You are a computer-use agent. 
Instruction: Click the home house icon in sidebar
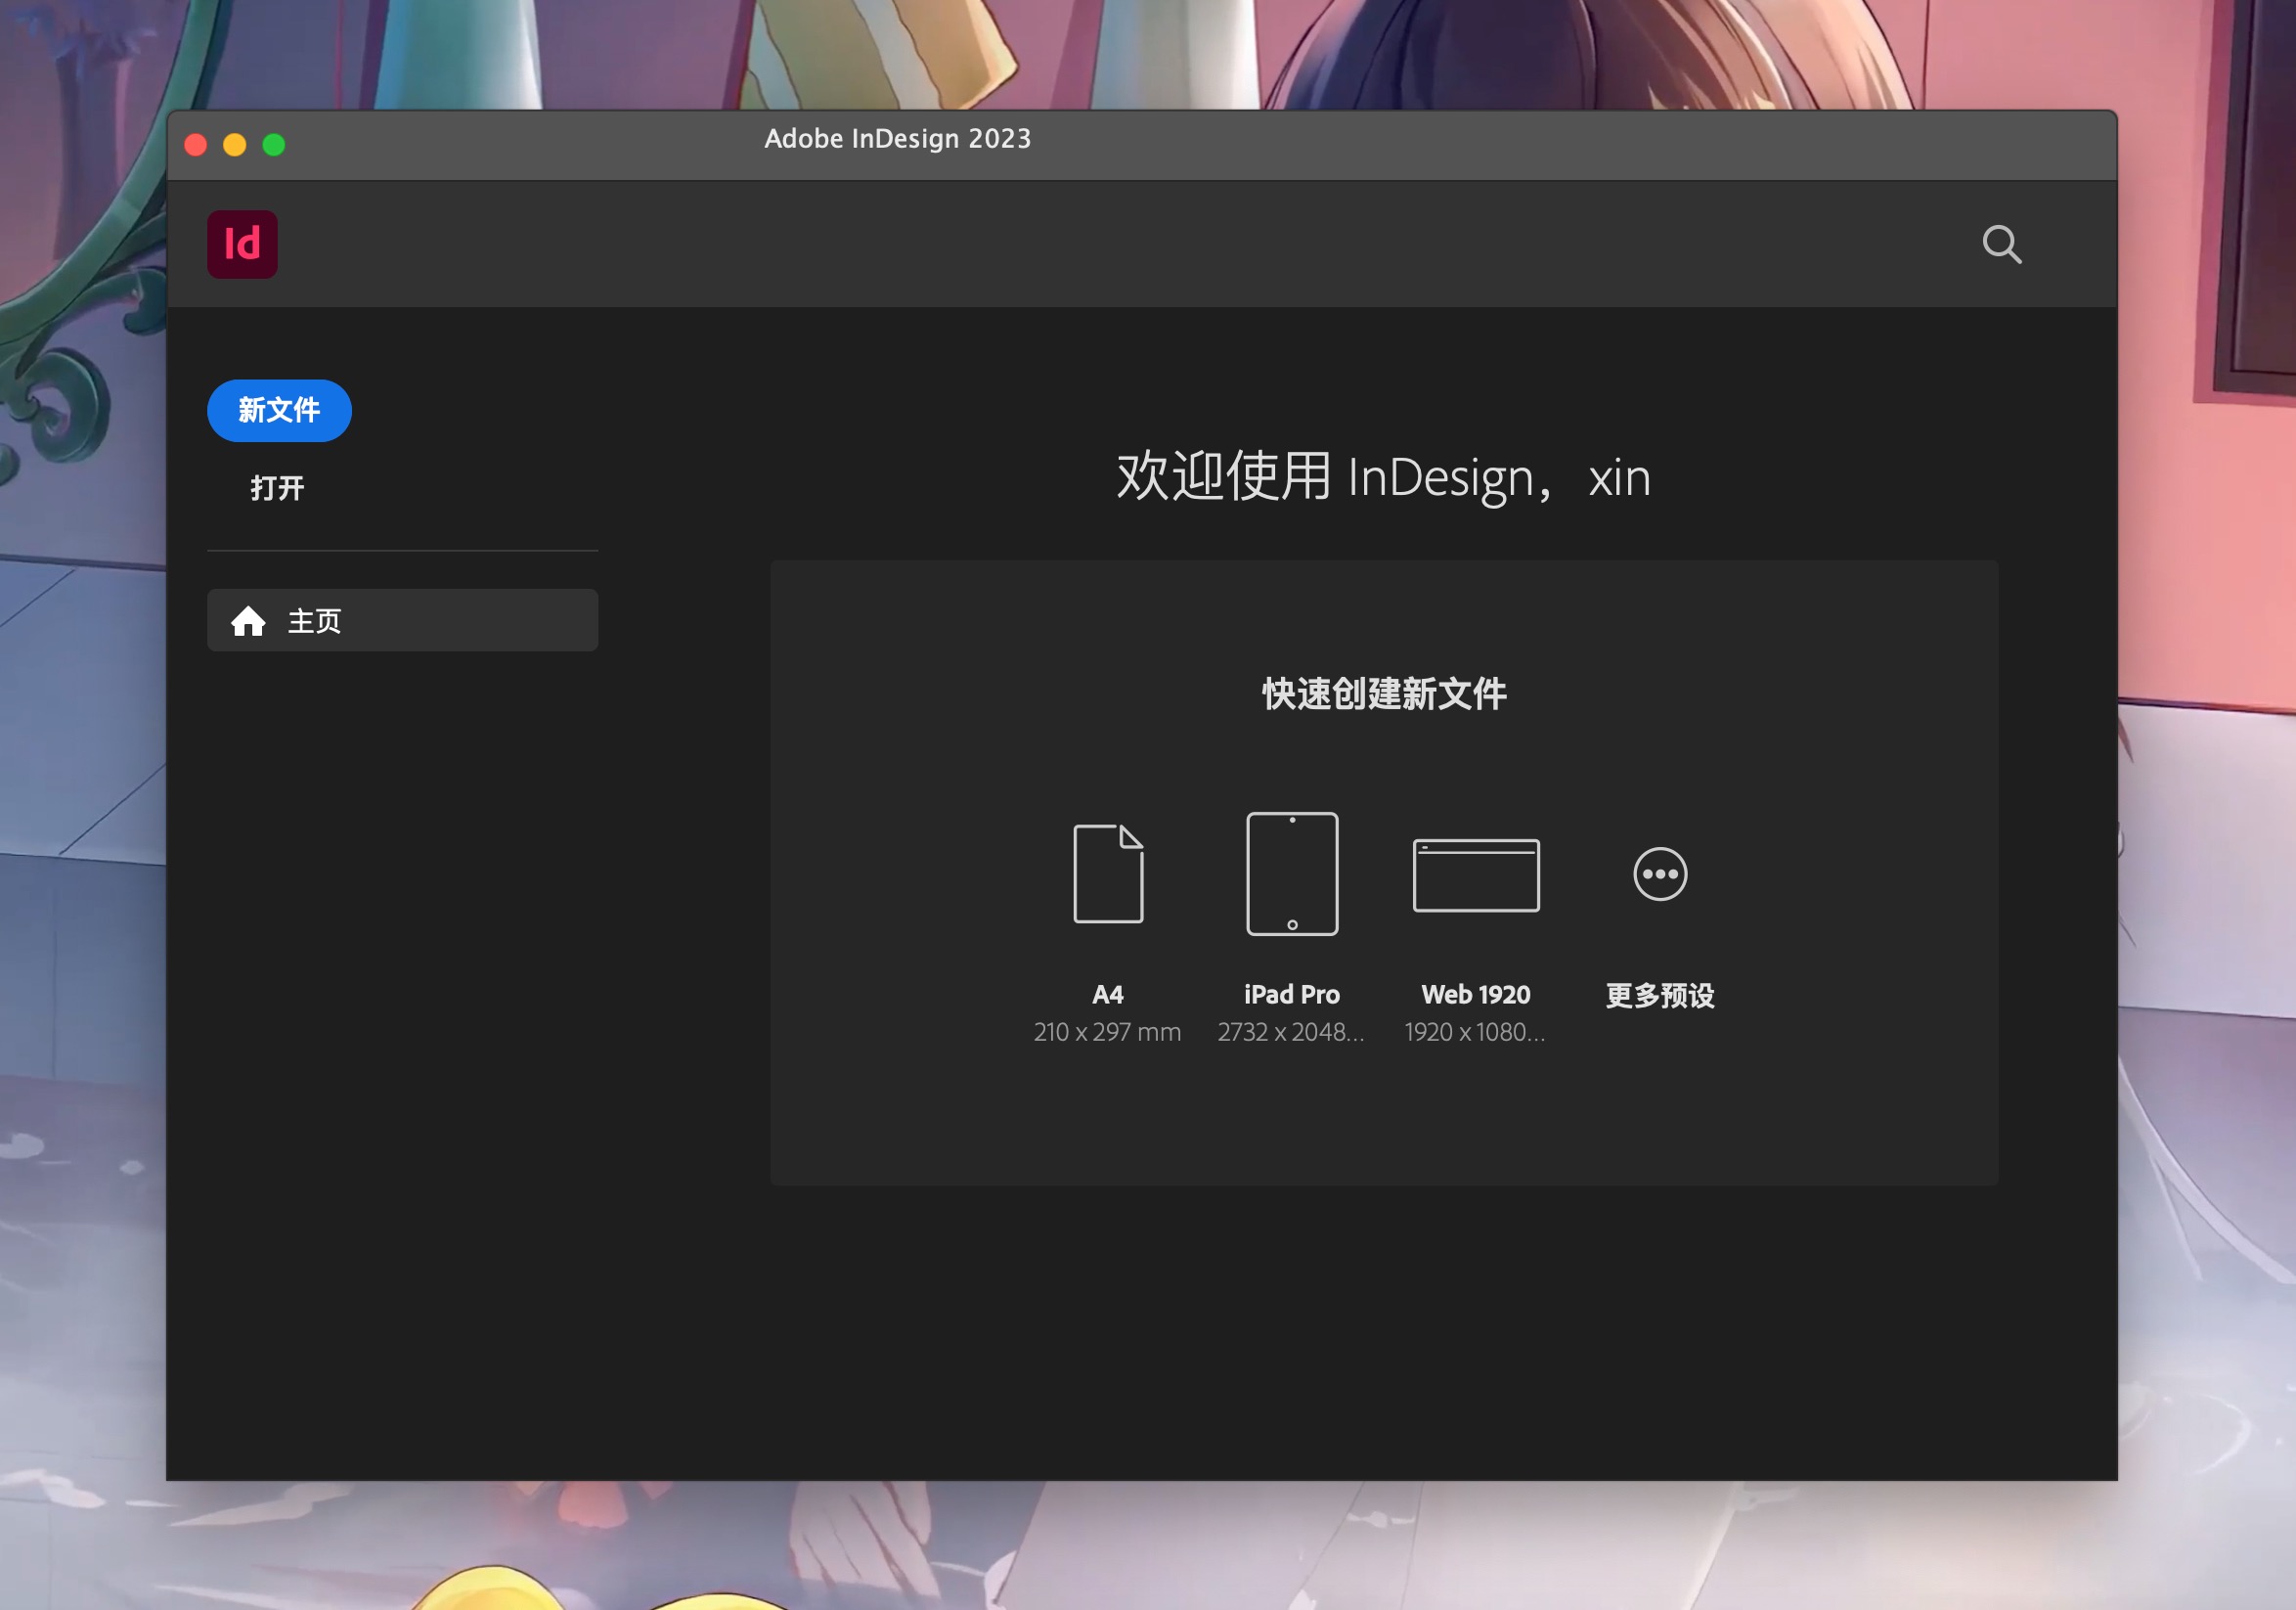[248, 621]
